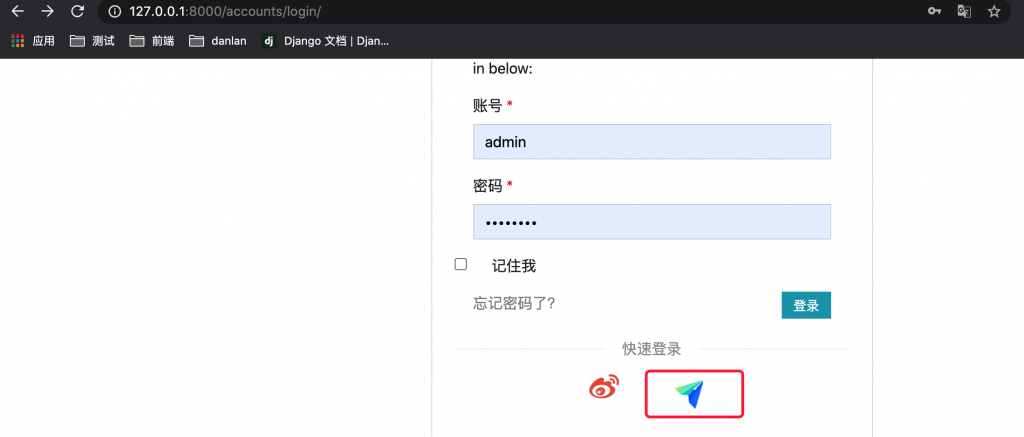Open the 应用 apps shortcut

33,41
